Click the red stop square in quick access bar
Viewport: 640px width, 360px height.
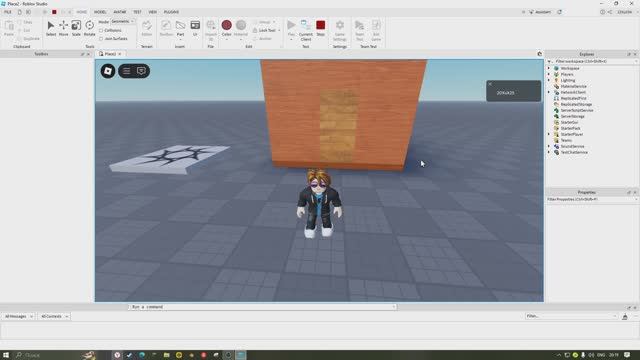(54, 12)
